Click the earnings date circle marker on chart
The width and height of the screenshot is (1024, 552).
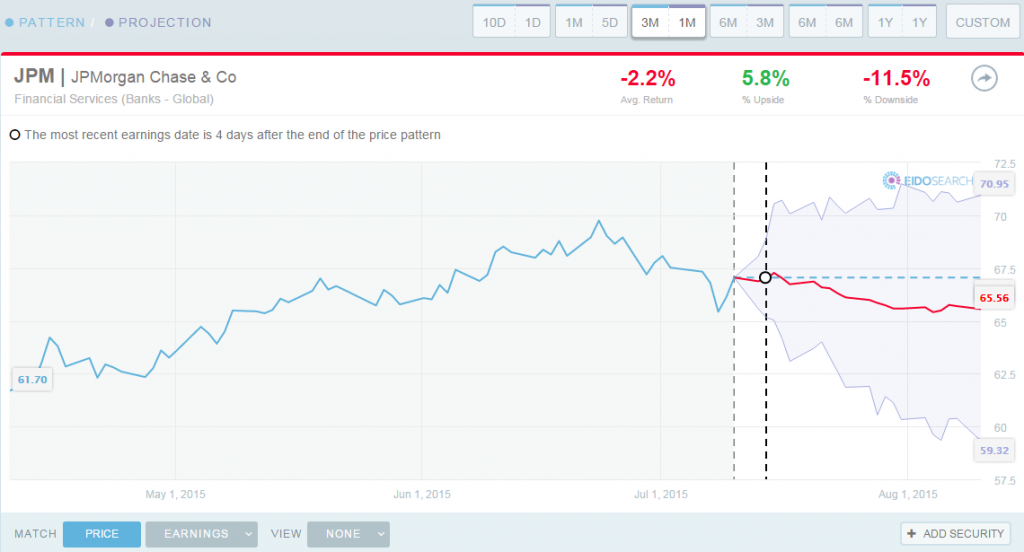tap(765, 278)
